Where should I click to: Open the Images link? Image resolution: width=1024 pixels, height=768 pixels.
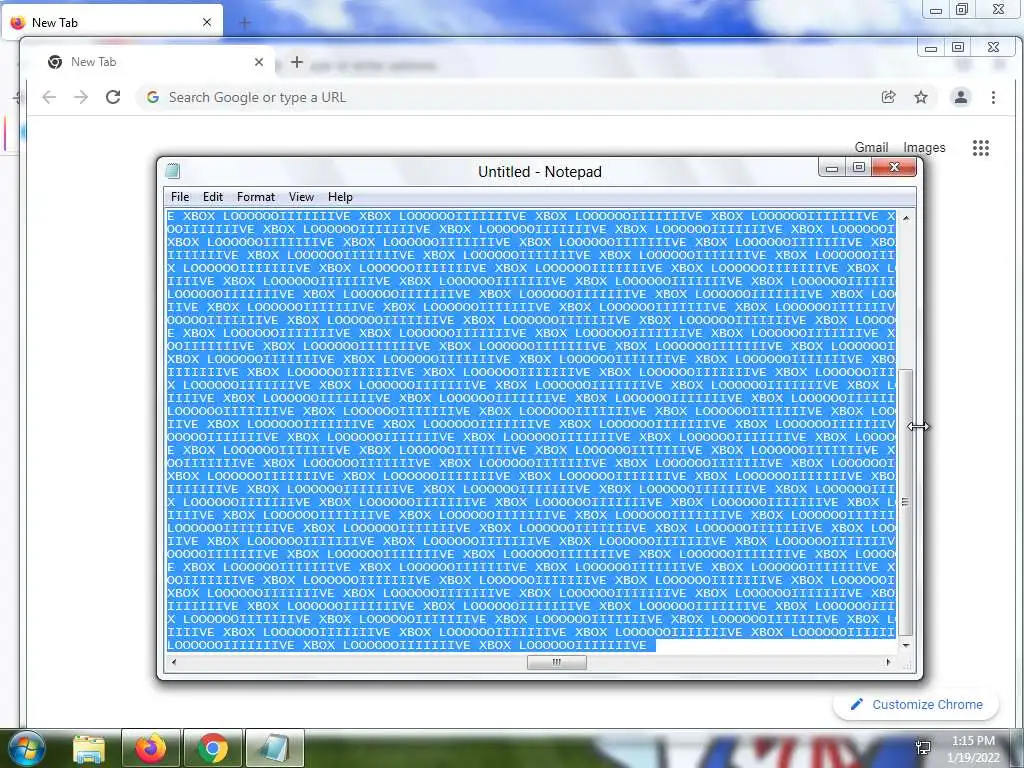[924, 148]
